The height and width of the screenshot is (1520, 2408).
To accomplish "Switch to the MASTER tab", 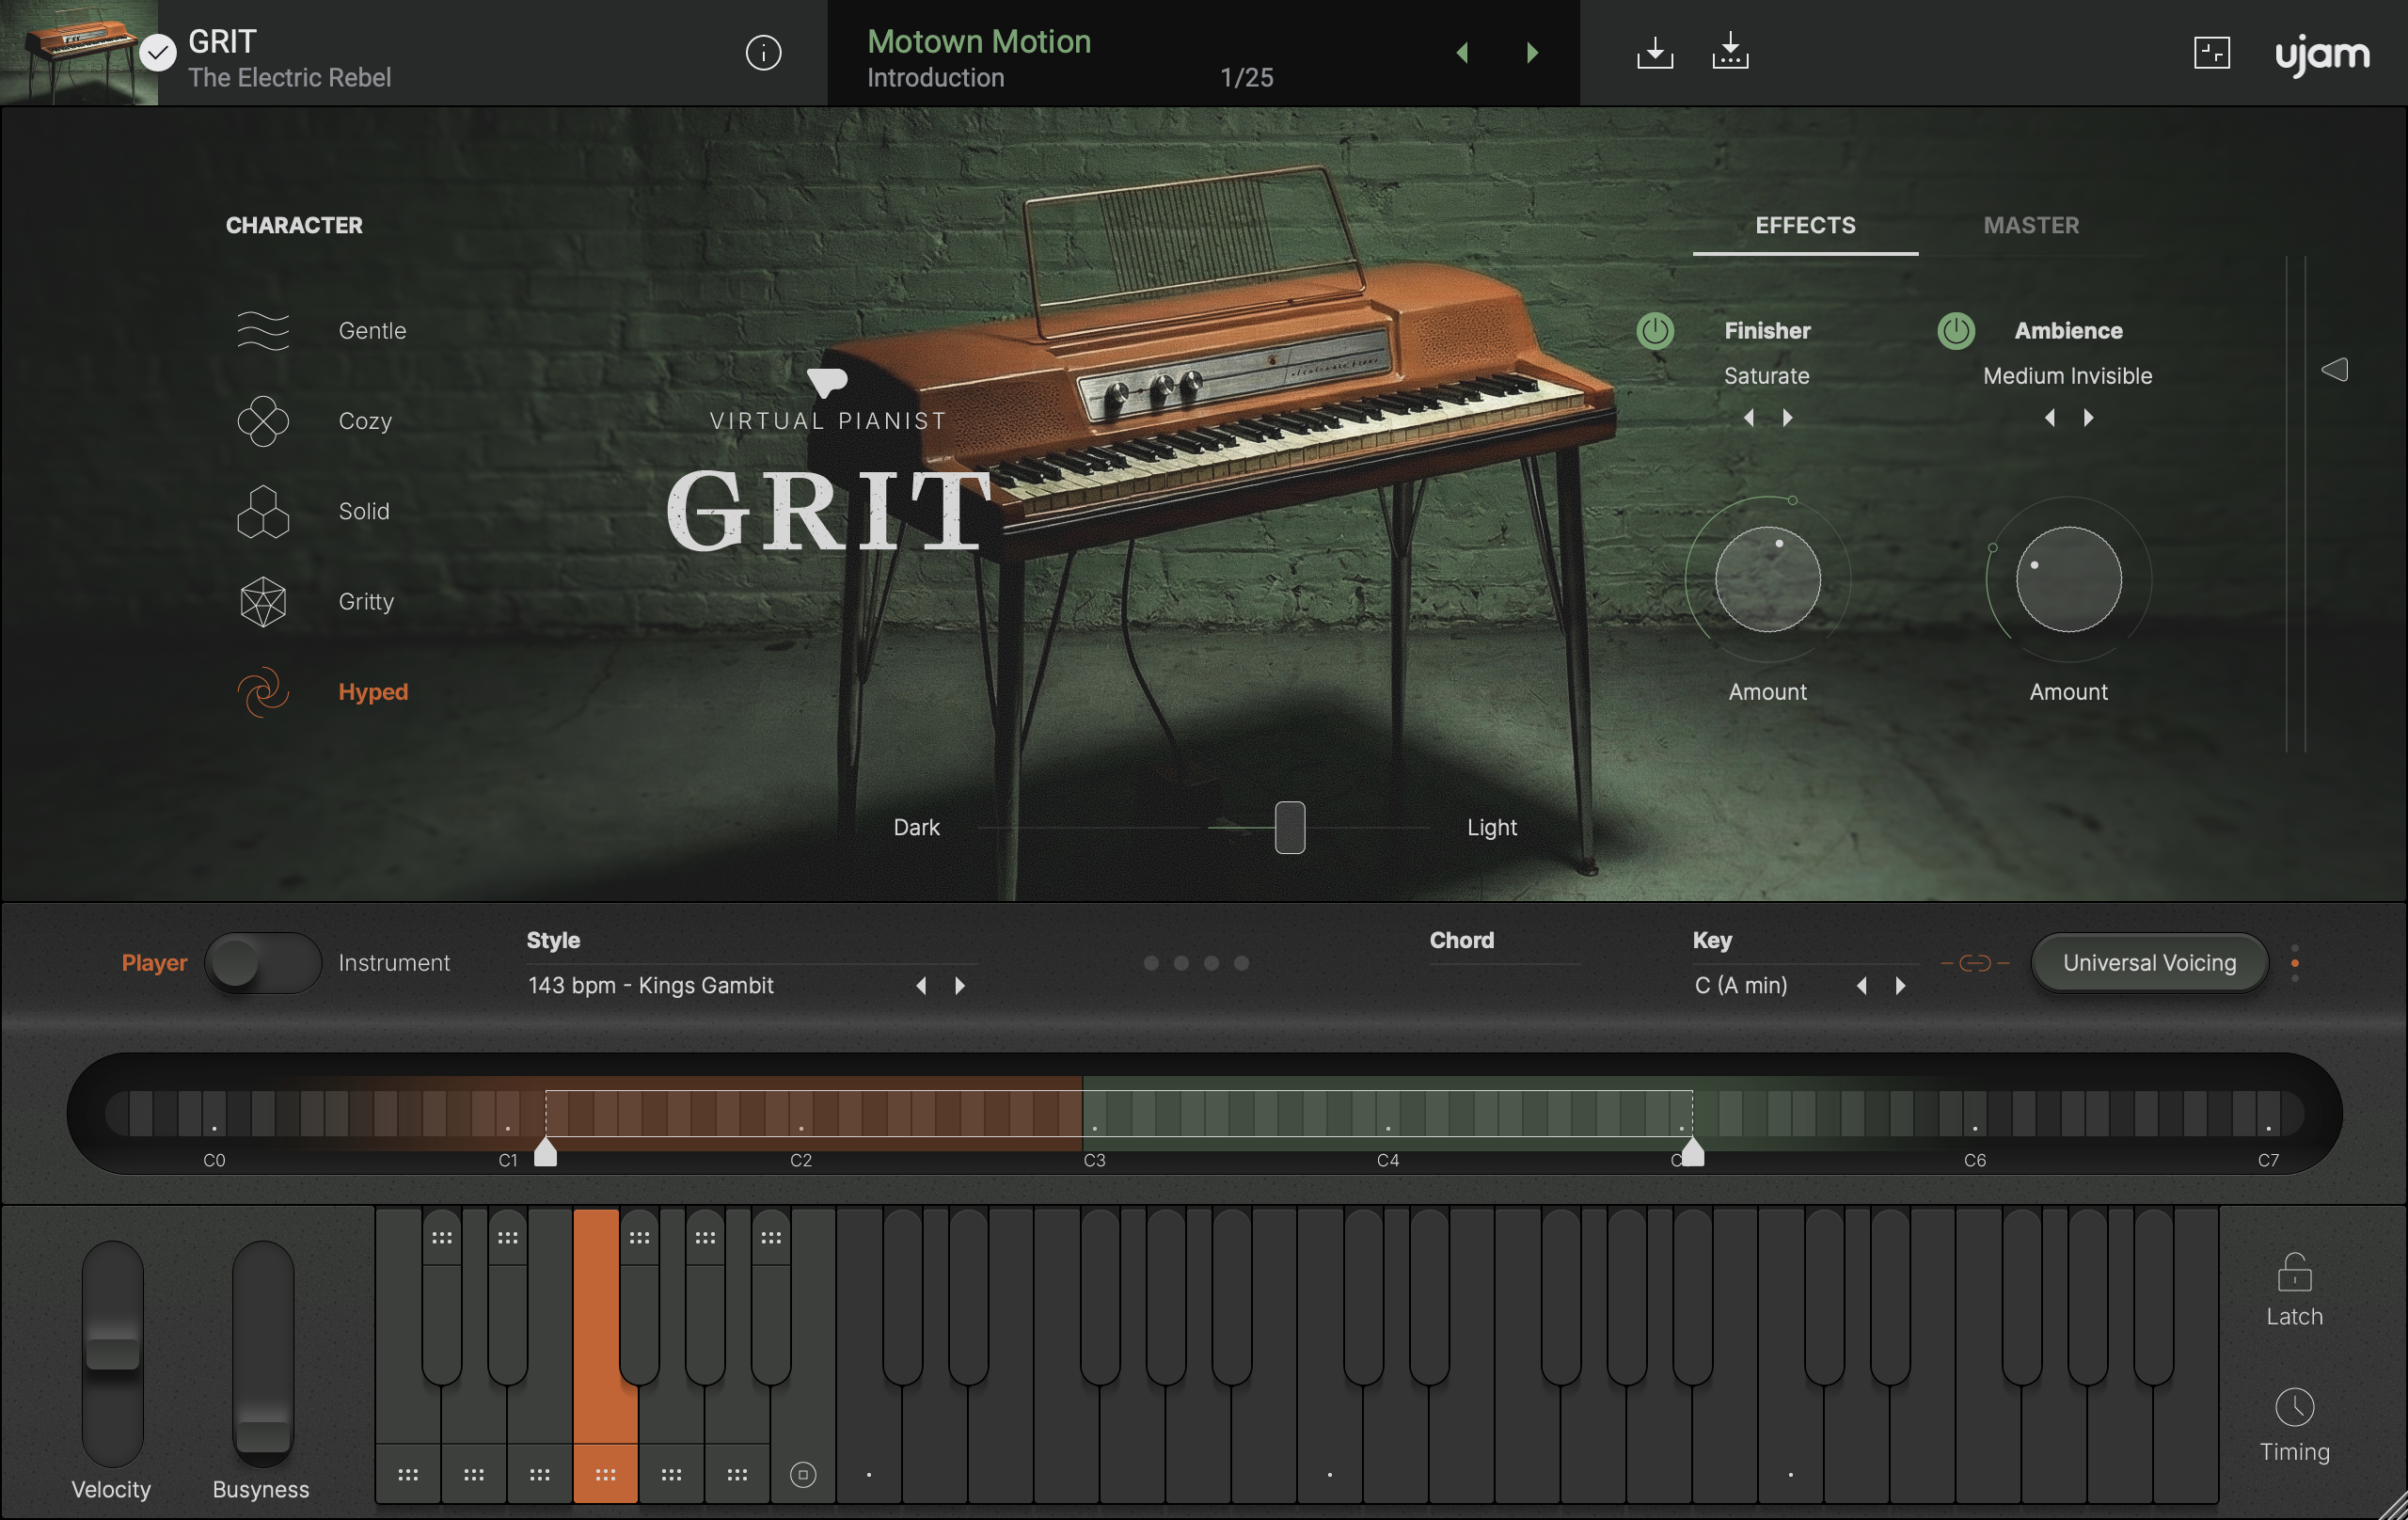I will 2030,225.
